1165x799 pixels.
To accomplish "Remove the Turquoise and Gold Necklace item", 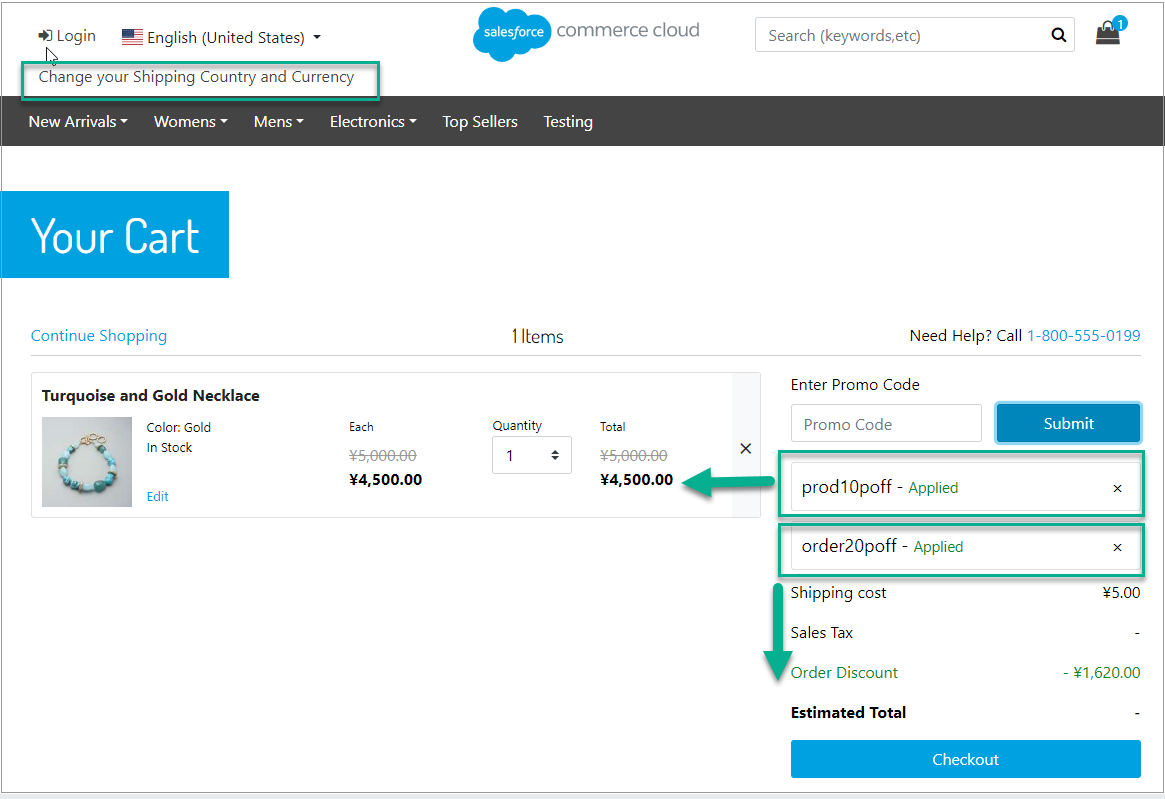I will (745, 449).
